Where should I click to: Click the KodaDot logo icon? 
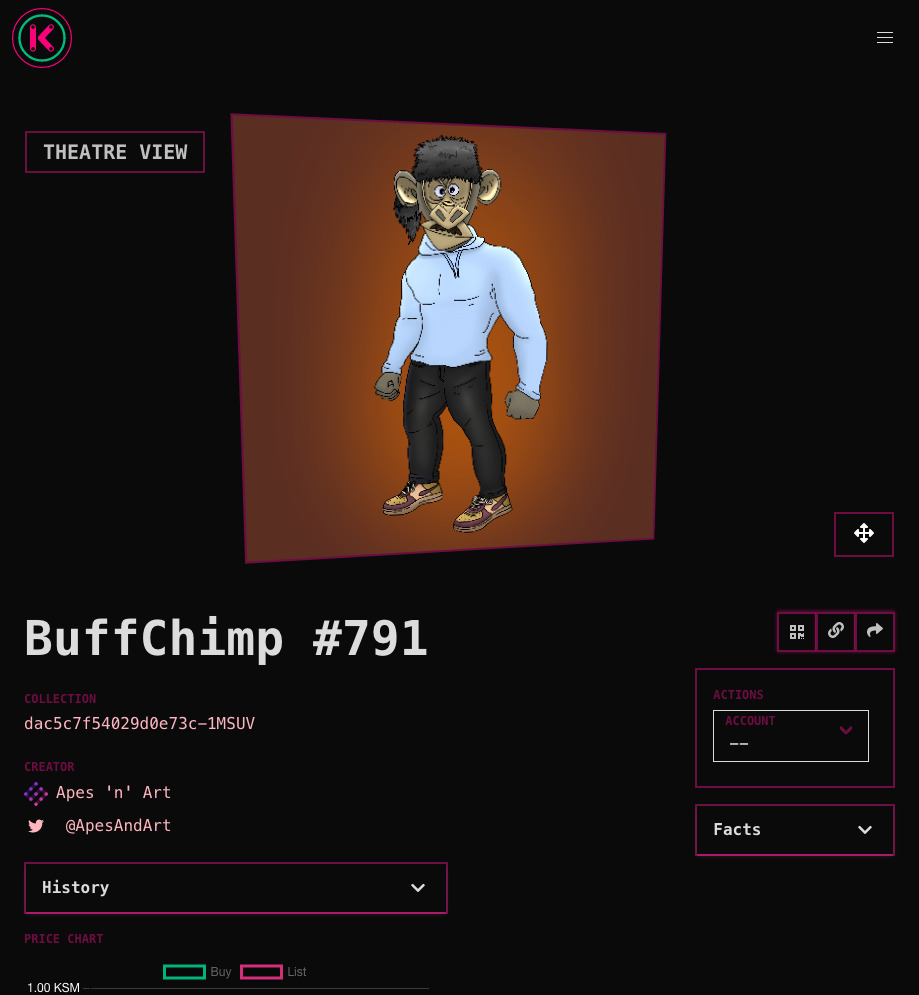[42, 38]
